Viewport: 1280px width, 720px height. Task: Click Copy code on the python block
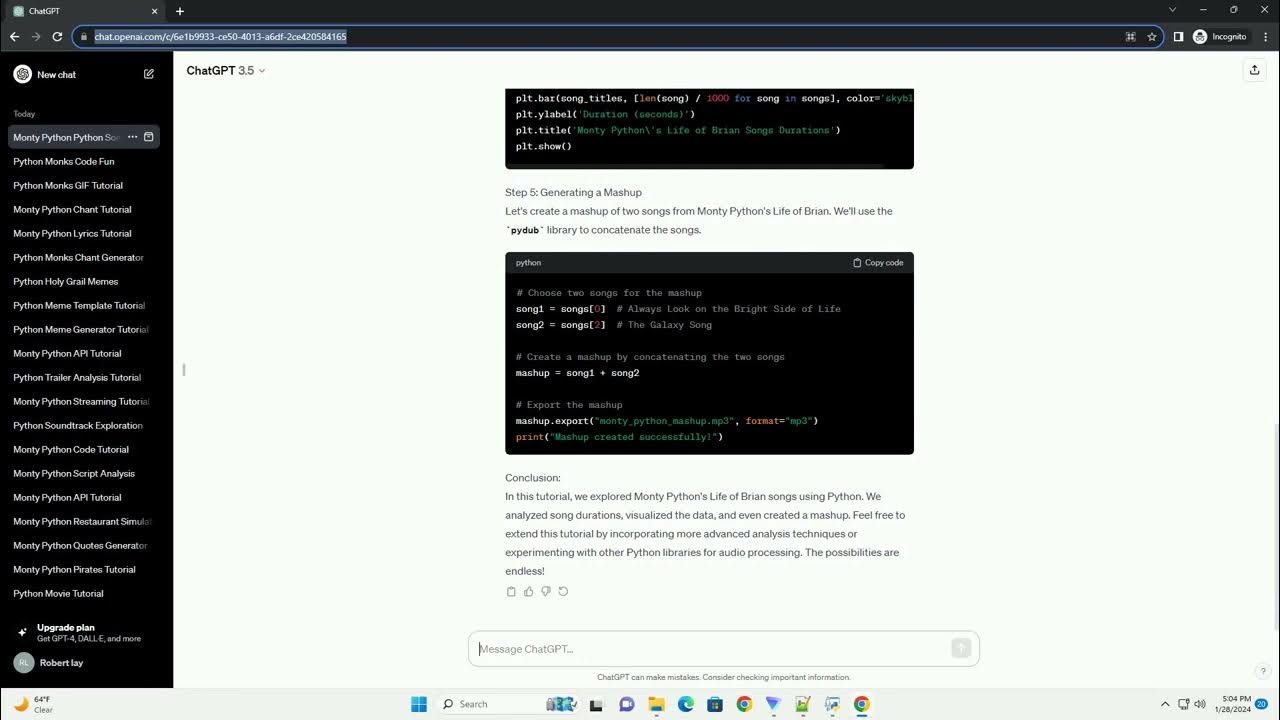point(878,263)
